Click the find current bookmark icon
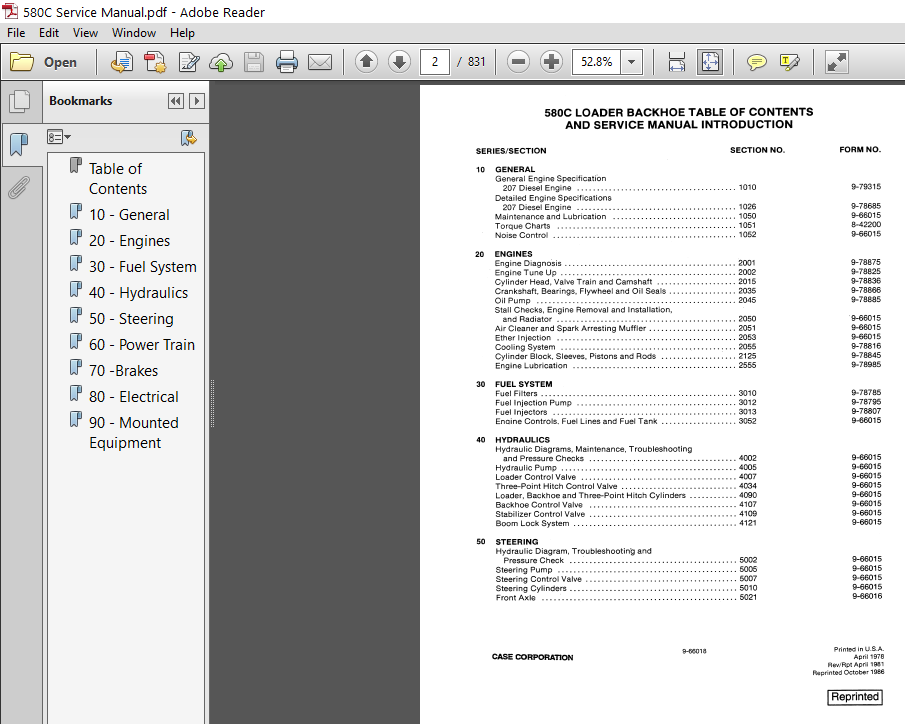 (188, 137)
